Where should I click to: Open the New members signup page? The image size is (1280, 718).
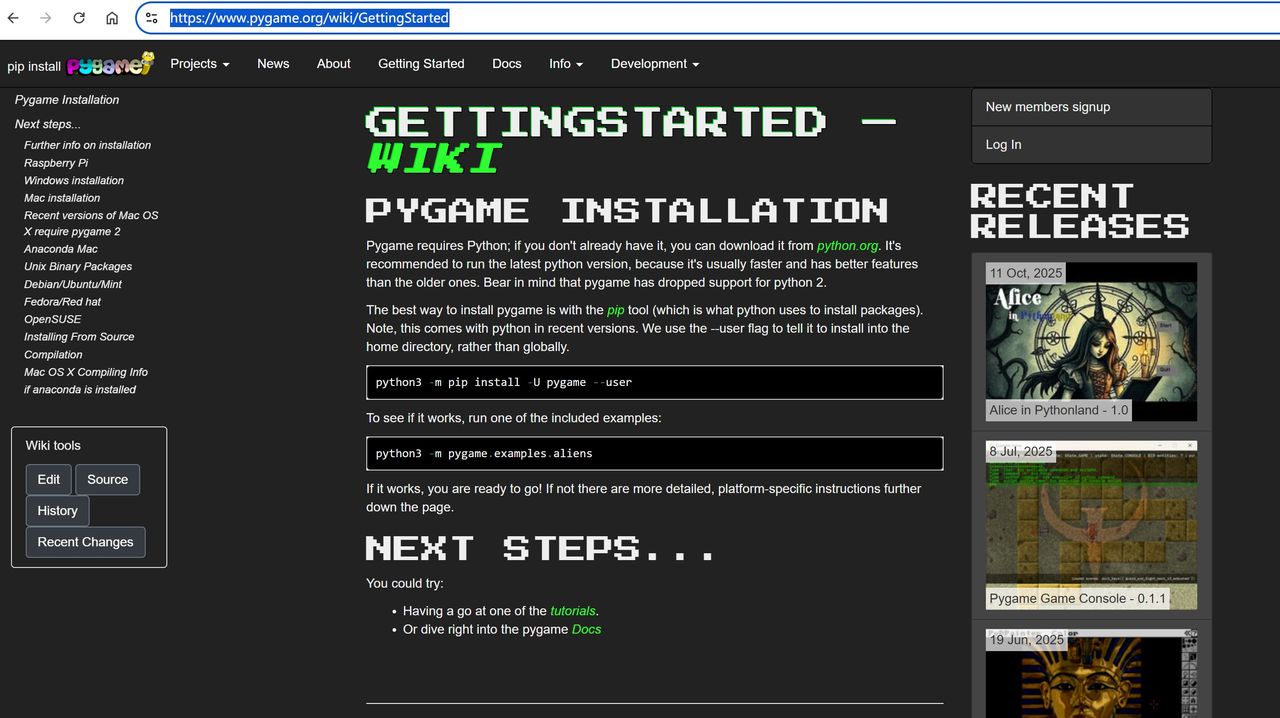click(x=1047, y=107)
